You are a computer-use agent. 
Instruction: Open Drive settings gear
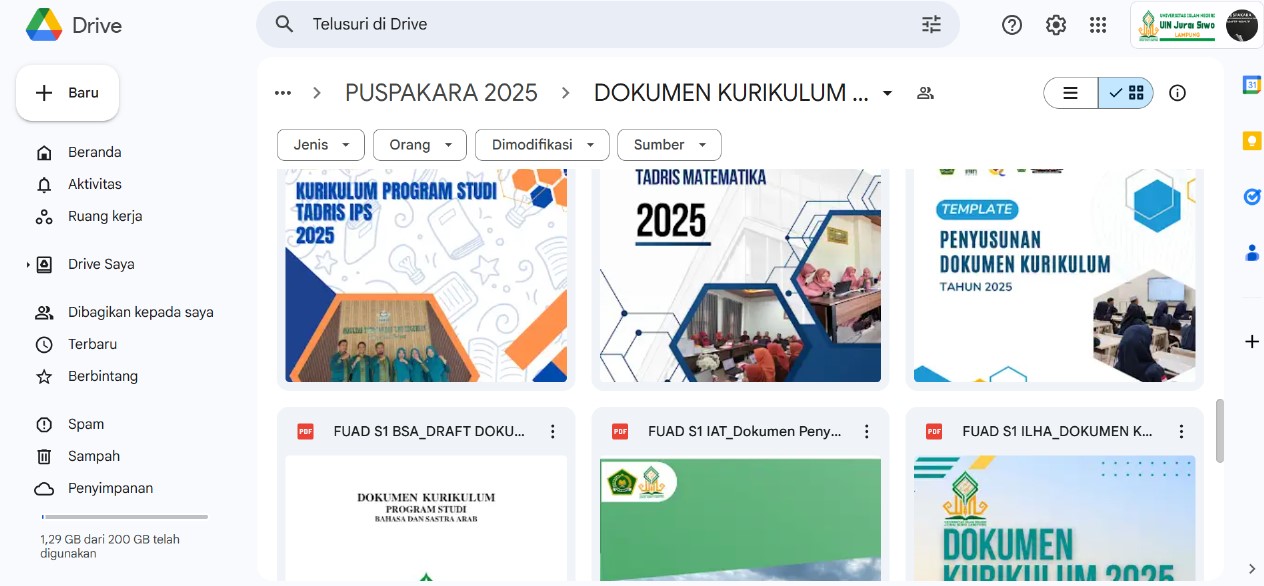point(1056,25)
